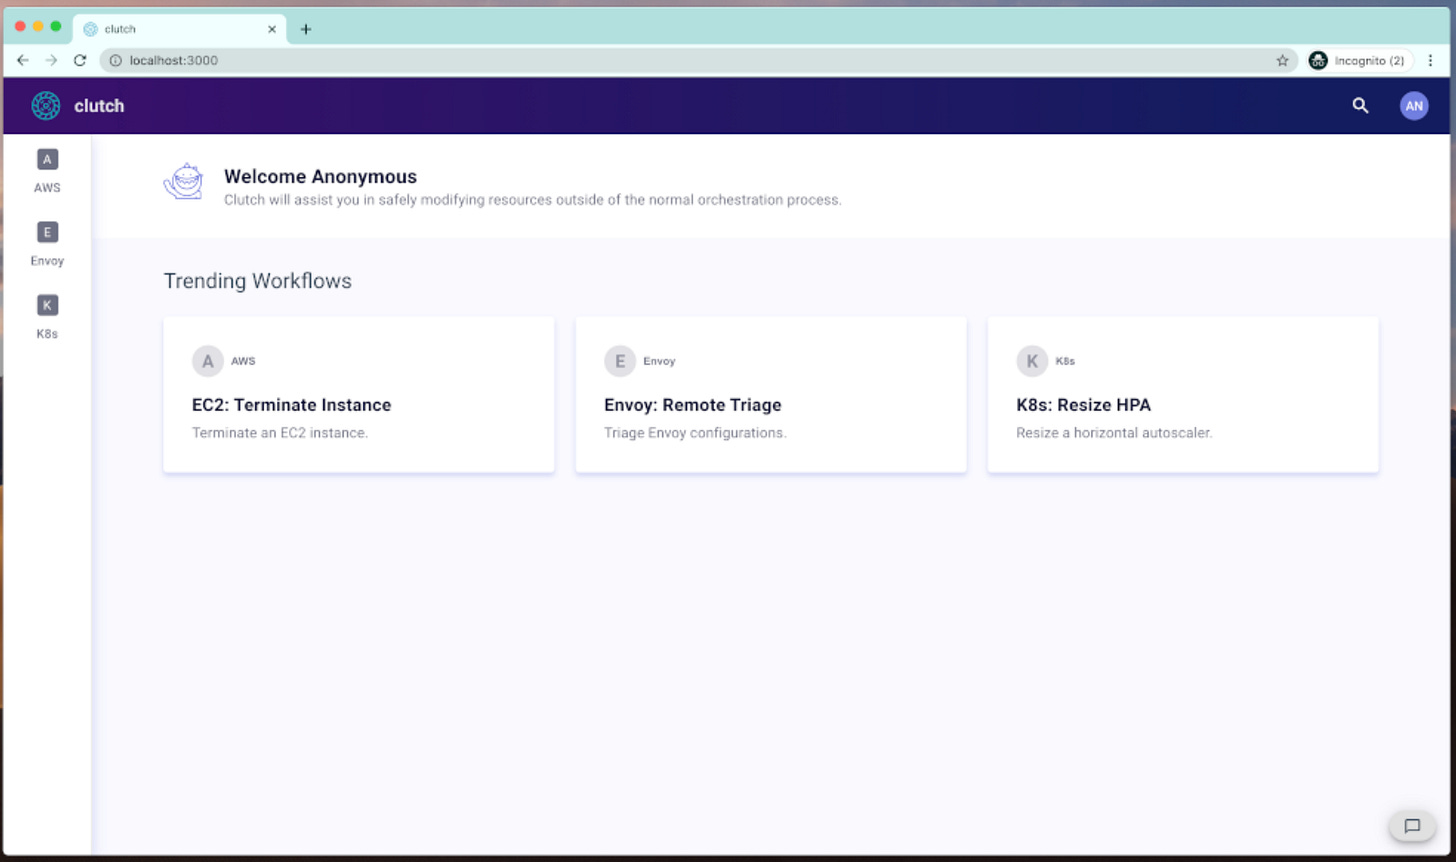Open a new browser tab

pyautogui.click(x=306, y=29)
